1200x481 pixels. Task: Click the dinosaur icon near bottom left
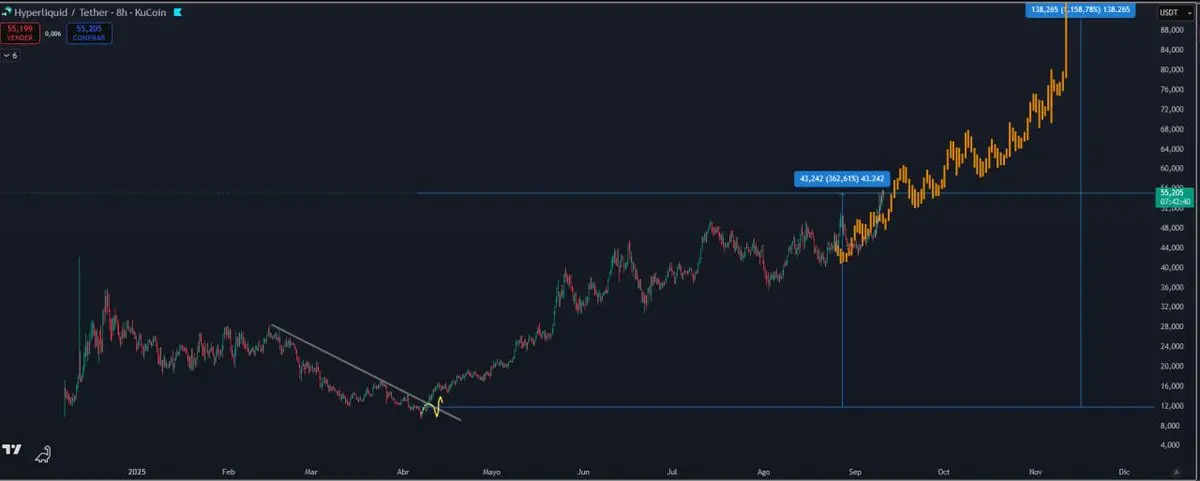[x=44, y=453]
